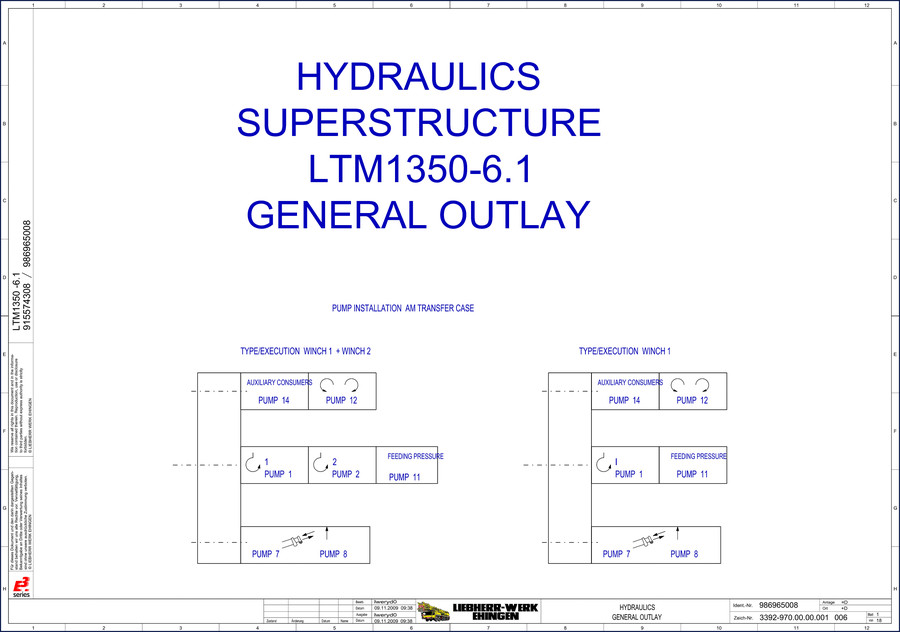
Task: Click 'HYDRAULICS' in the bottom title block
Action: 637,607
